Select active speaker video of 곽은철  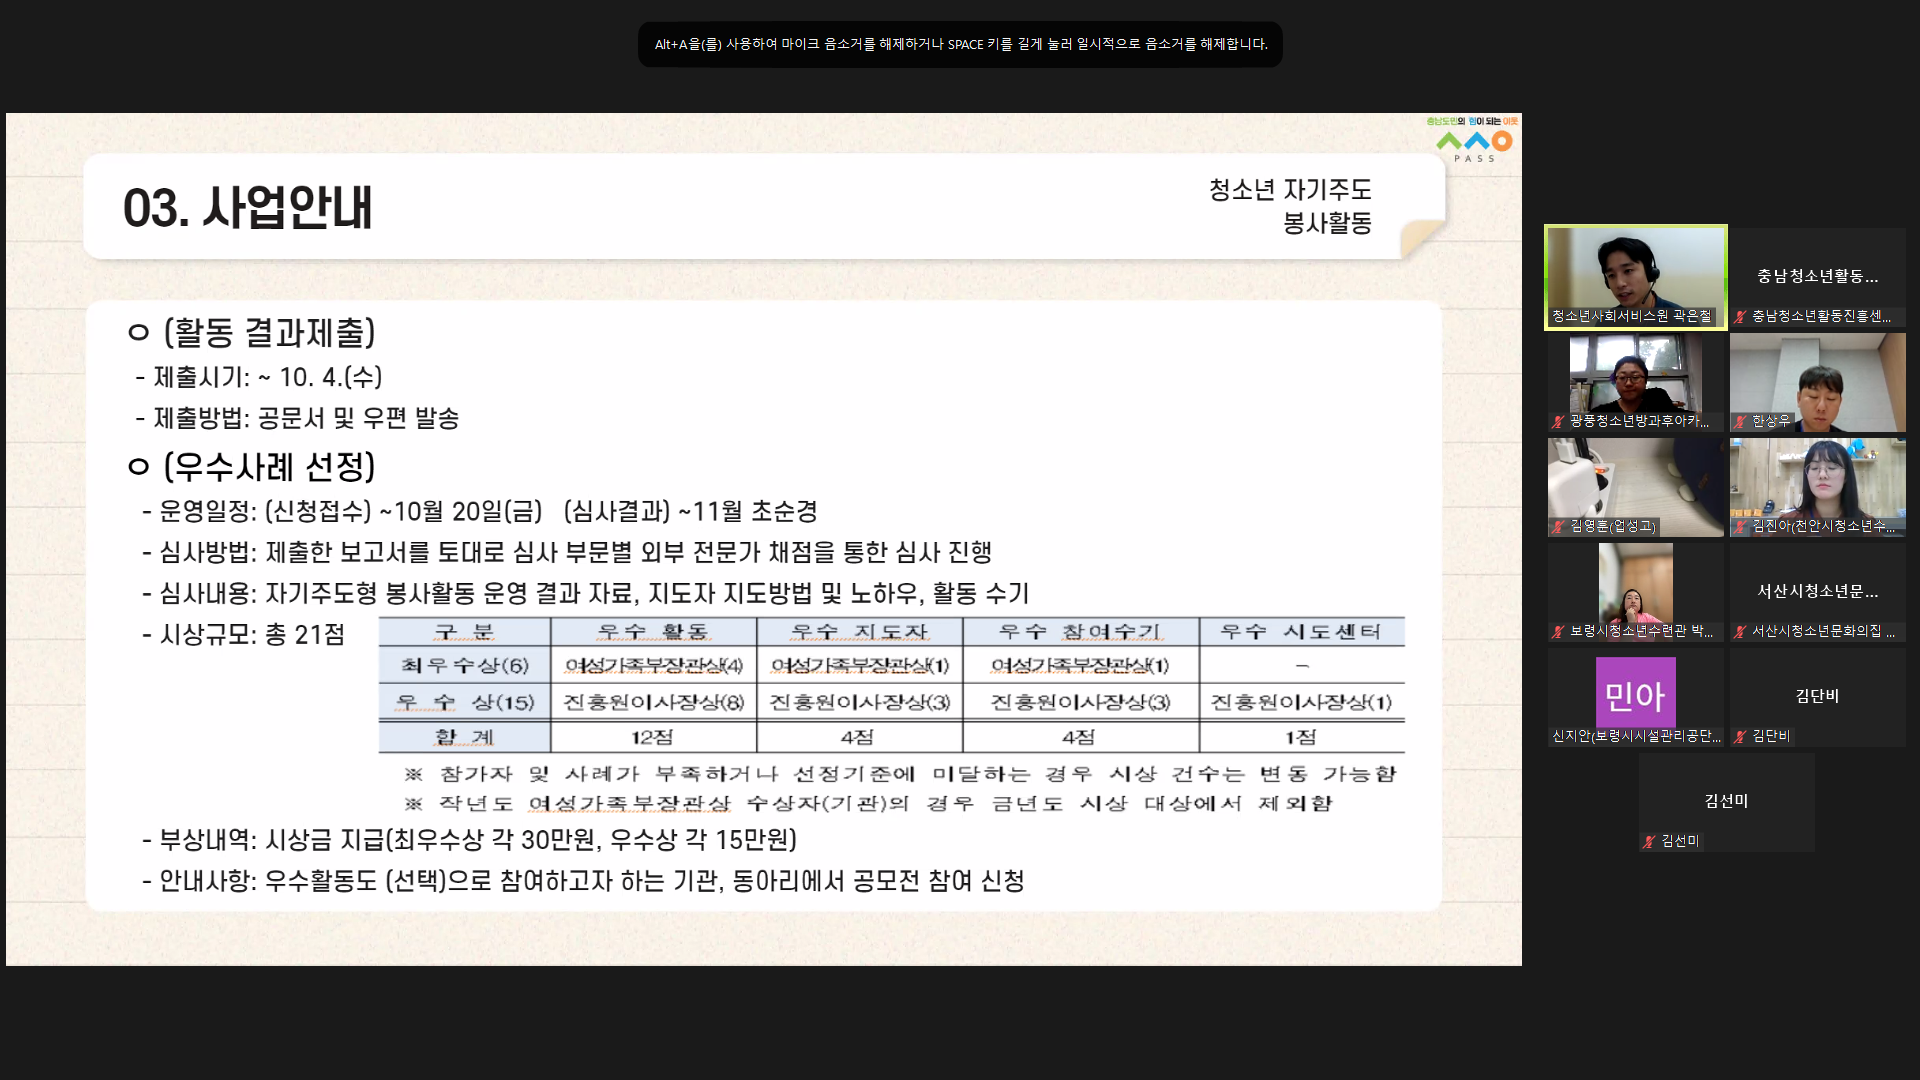tap(1635, 268)
